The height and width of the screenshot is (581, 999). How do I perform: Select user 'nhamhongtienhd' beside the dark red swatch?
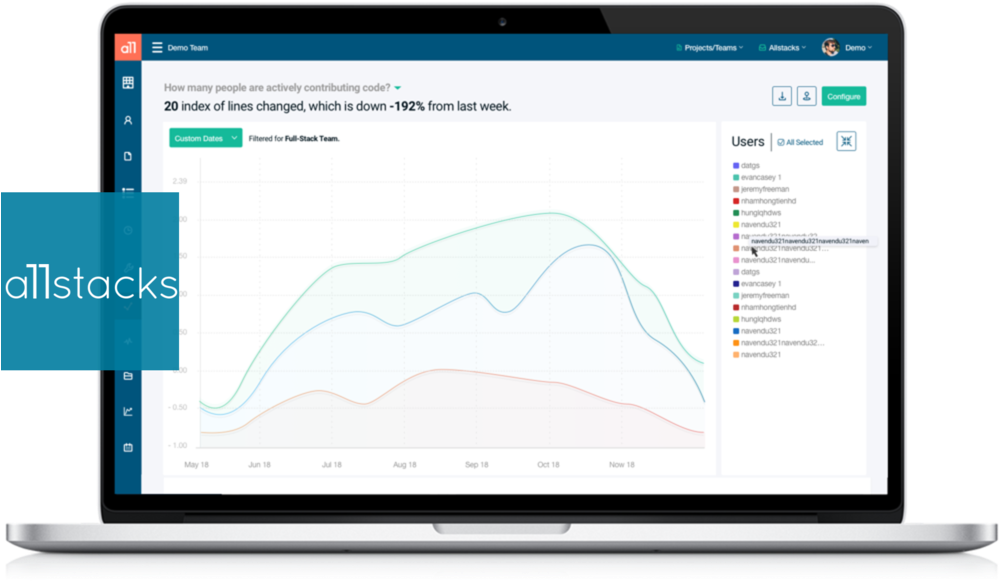pos(768,307)
